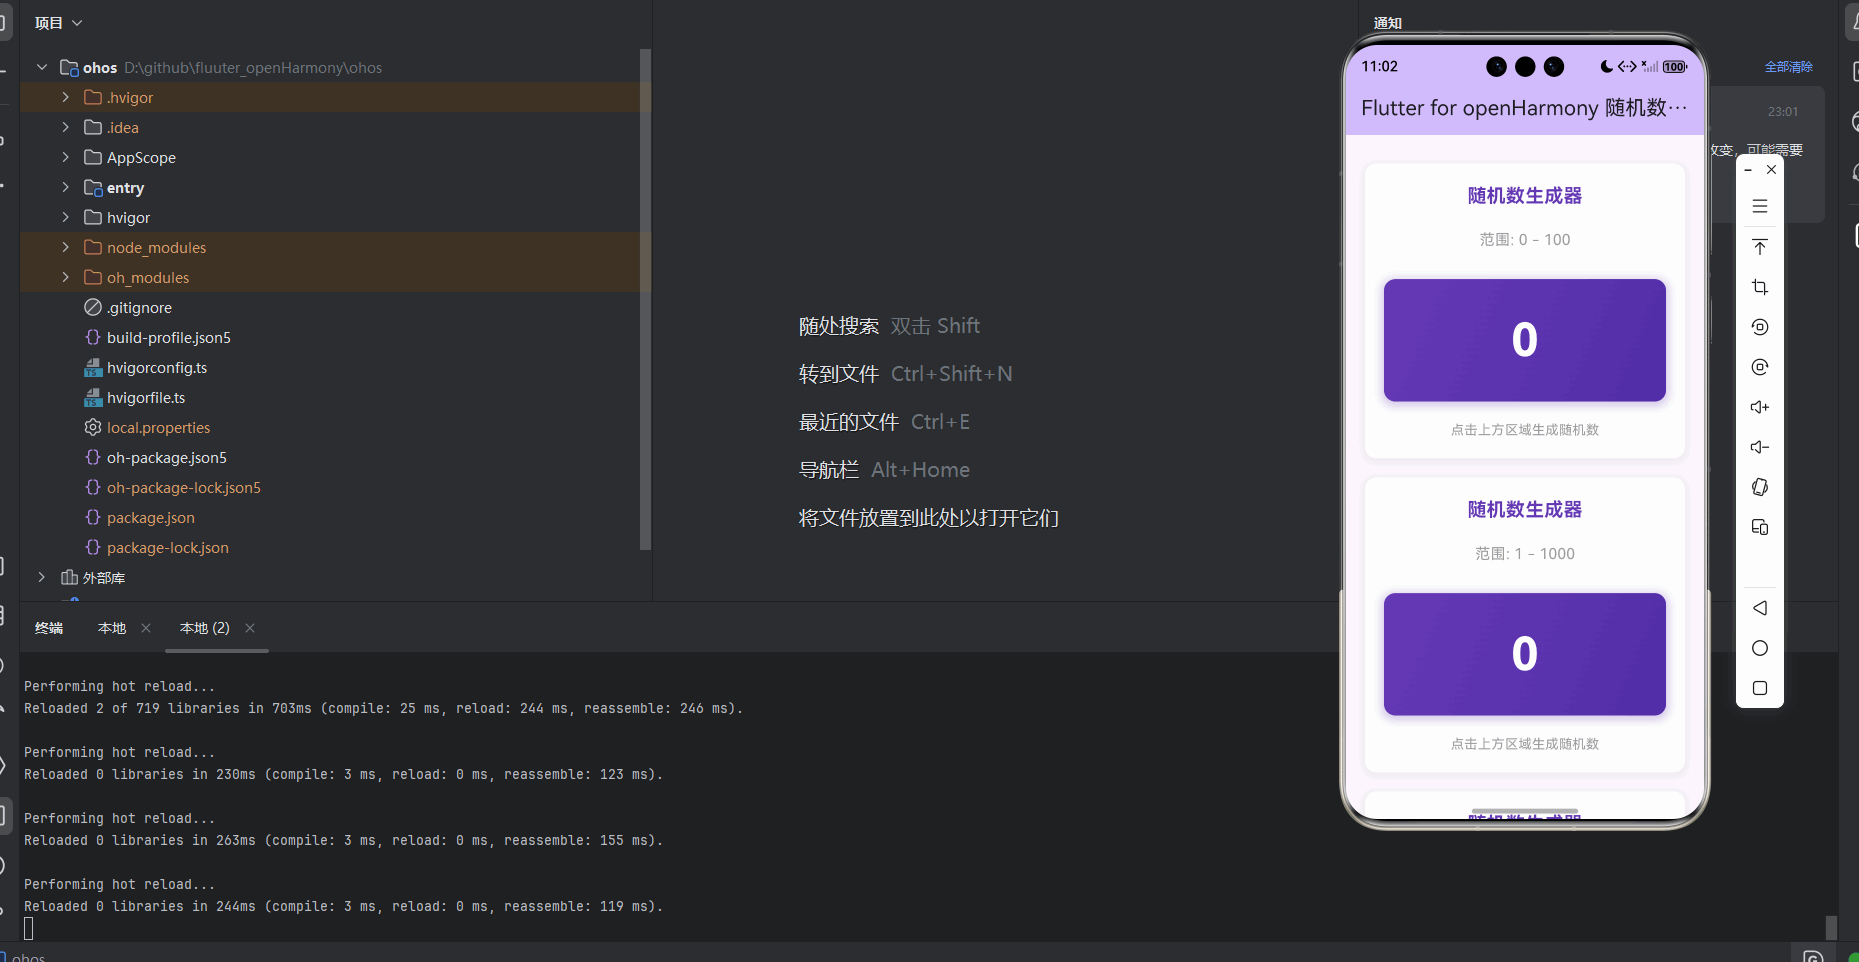Screen dimensions: 1859x962
Task: Click the 终端 terminal panel title
Action: [49, 628]
